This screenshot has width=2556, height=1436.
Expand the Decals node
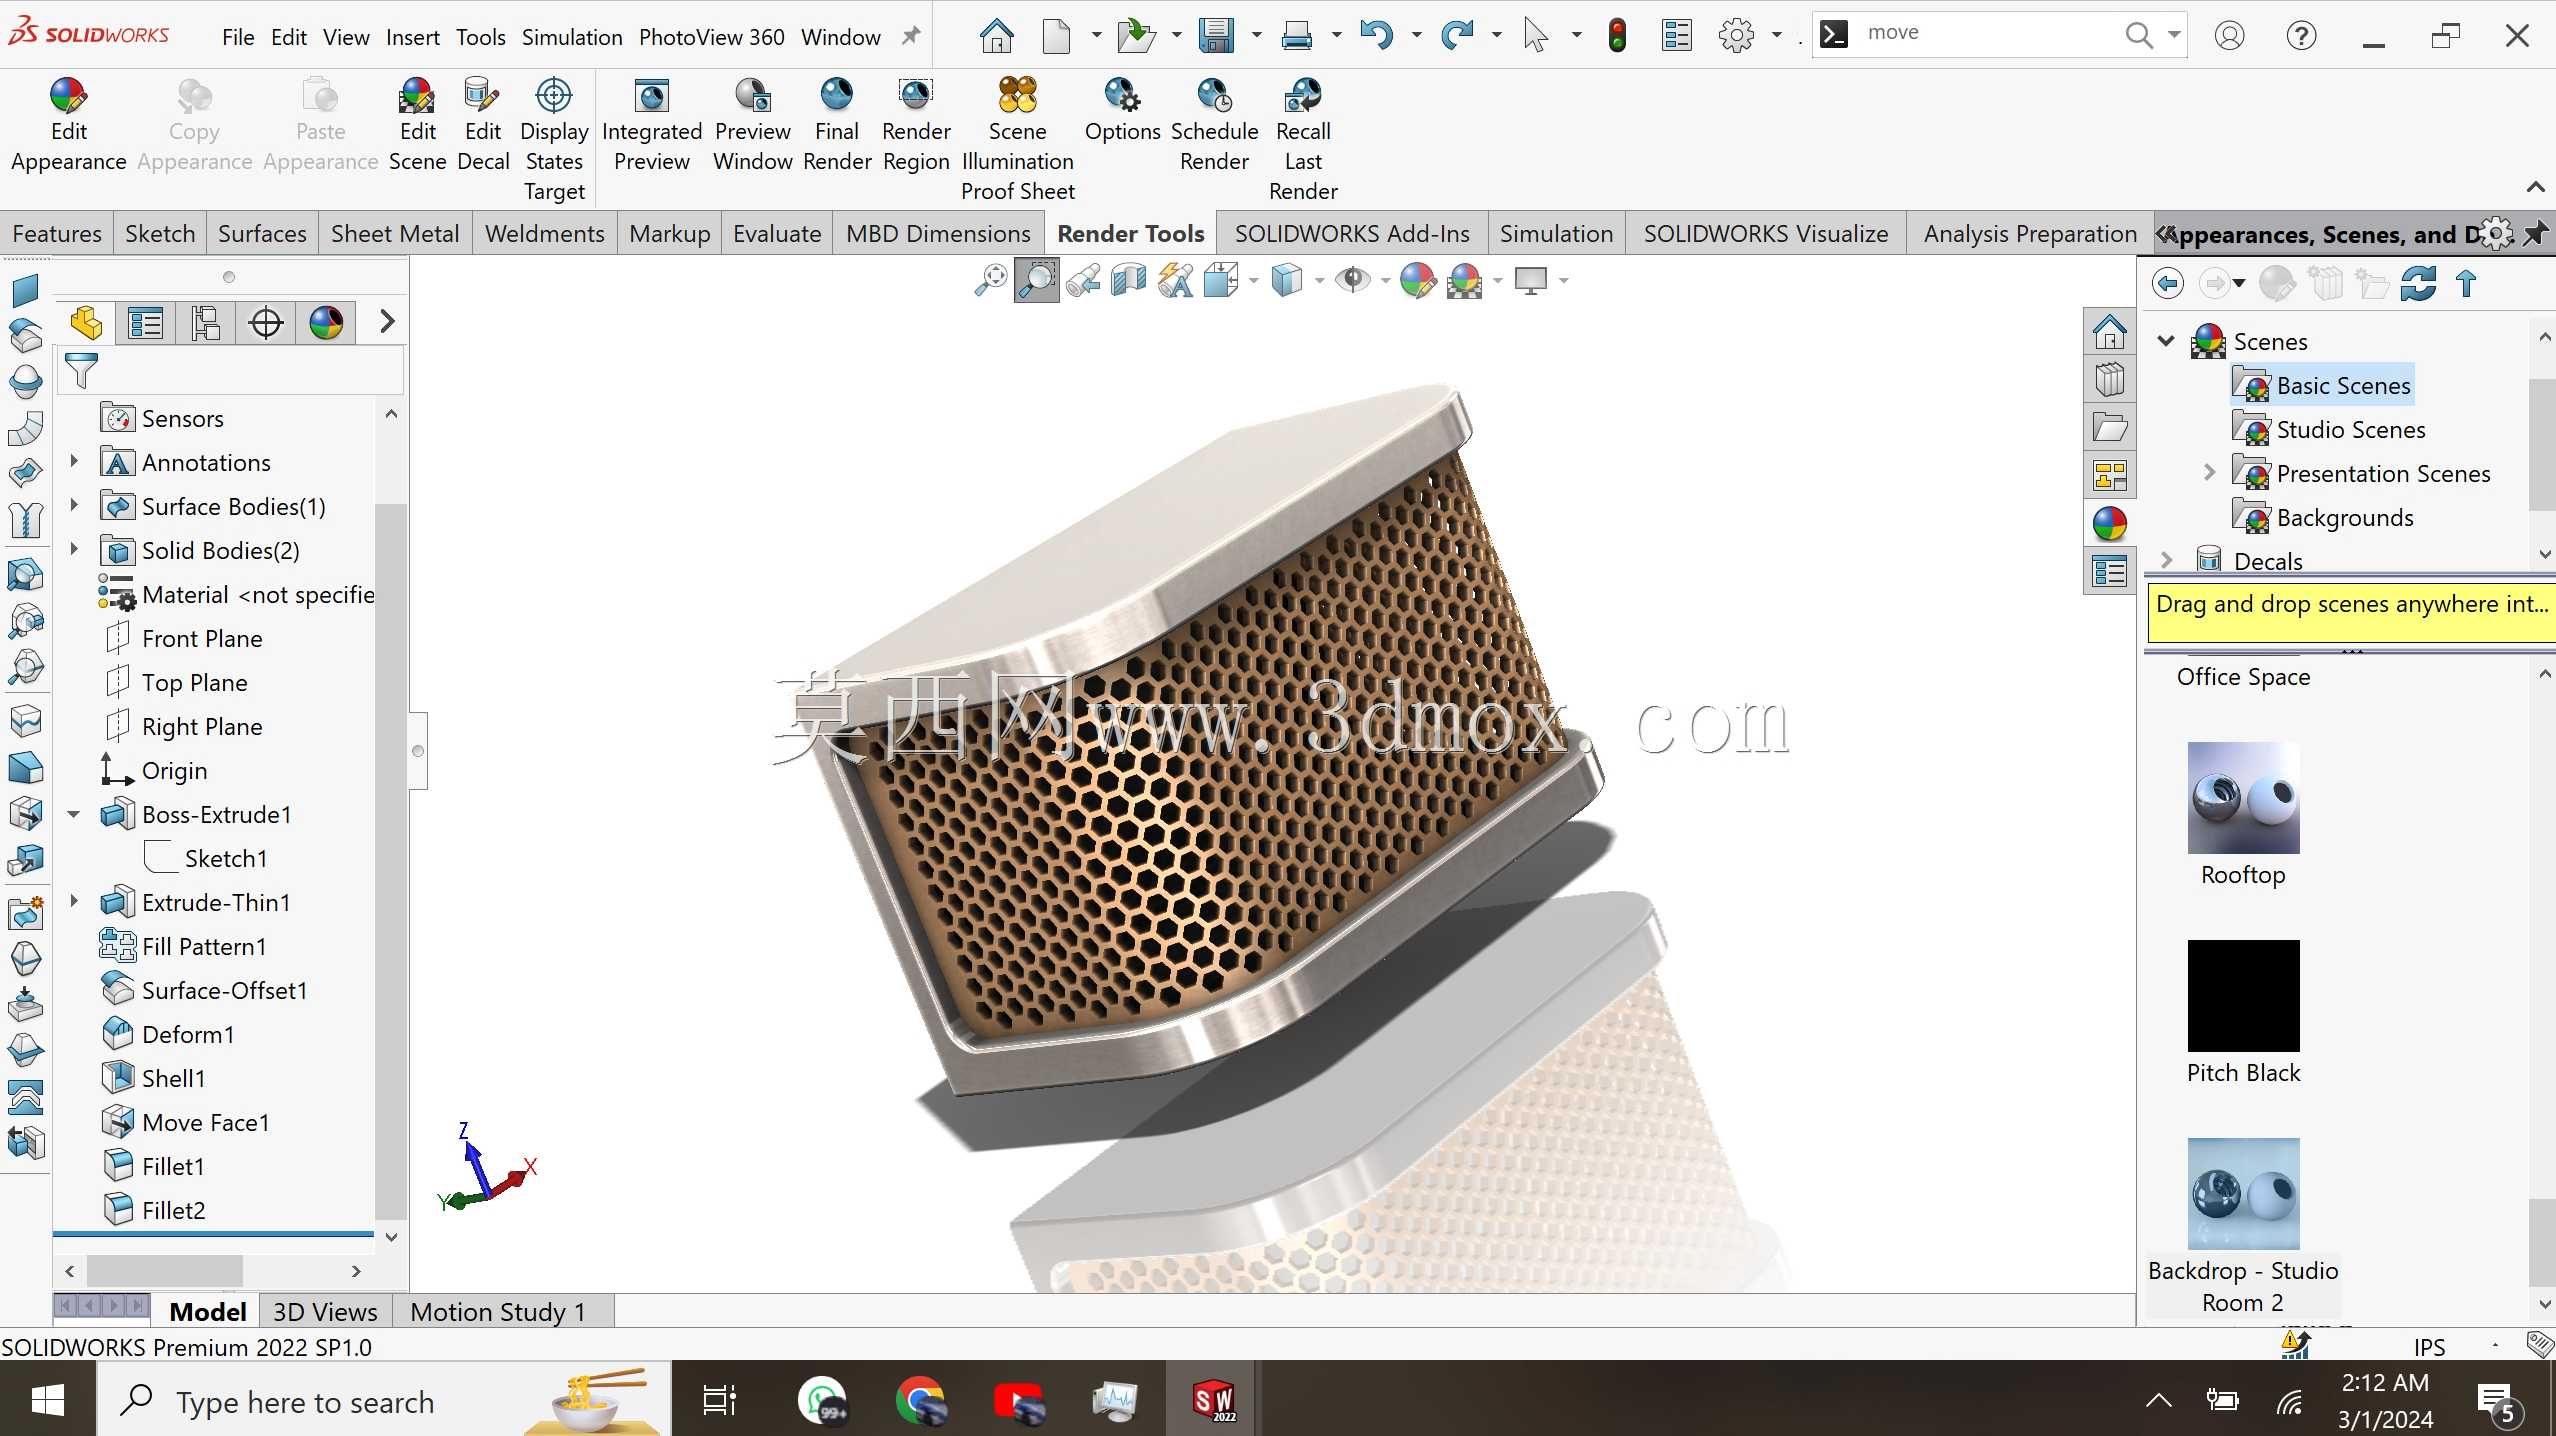point(2166,560)
